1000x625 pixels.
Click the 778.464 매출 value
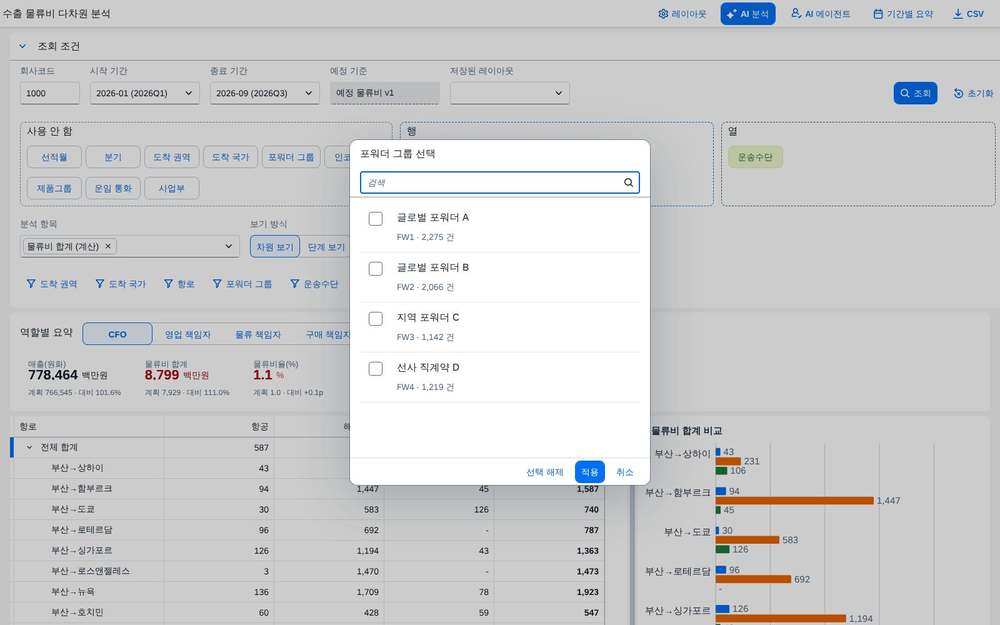(53, 375)
